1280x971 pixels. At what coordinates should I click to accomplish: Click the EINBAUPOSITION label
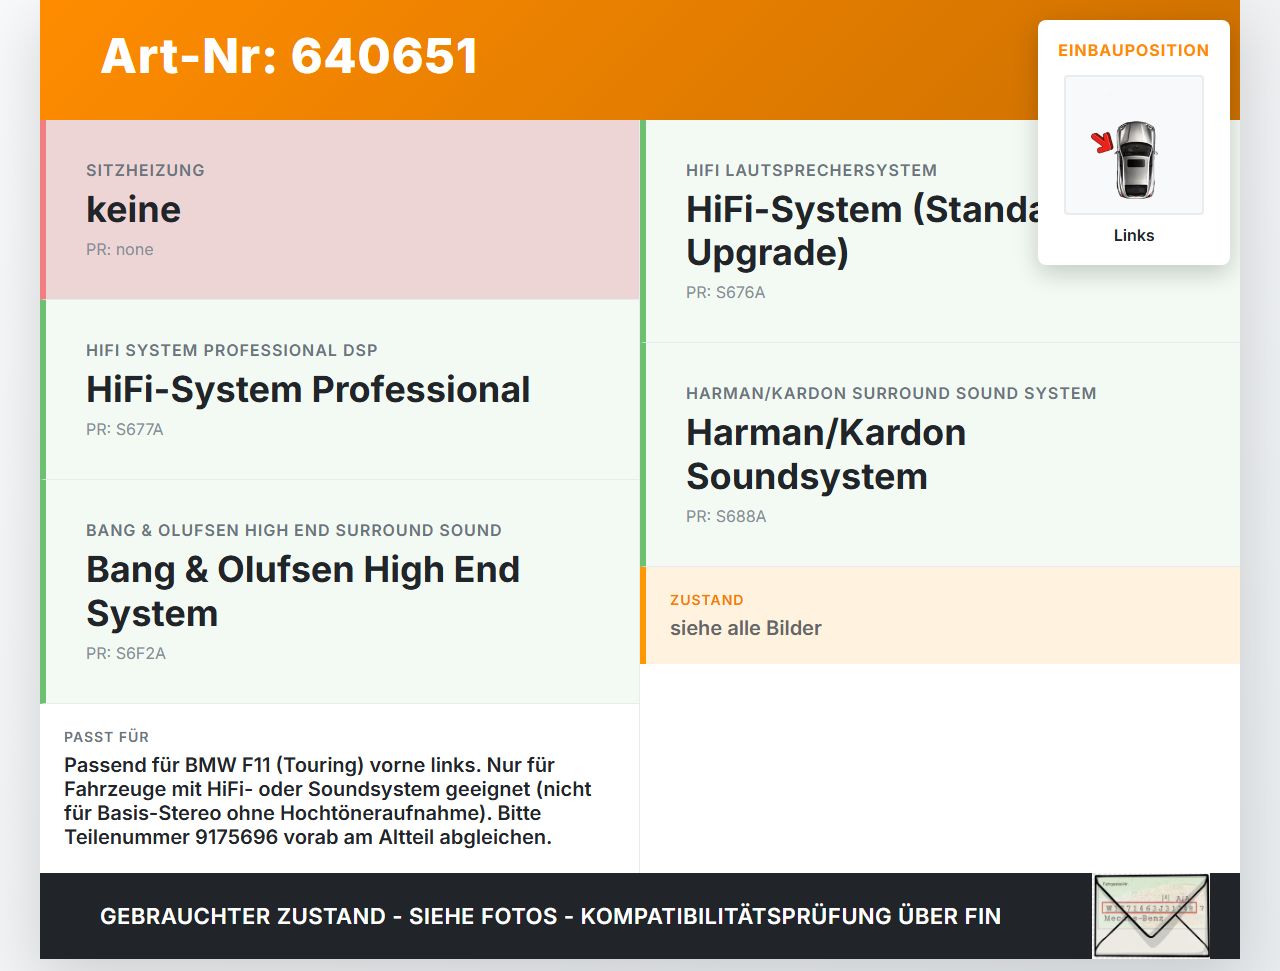[x=1134, y=50]
